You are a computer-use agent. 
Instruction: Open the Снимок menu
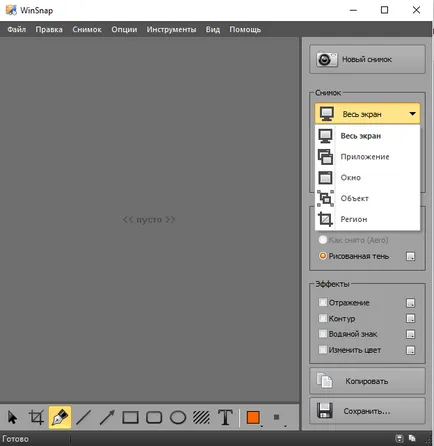click(87, 29)
